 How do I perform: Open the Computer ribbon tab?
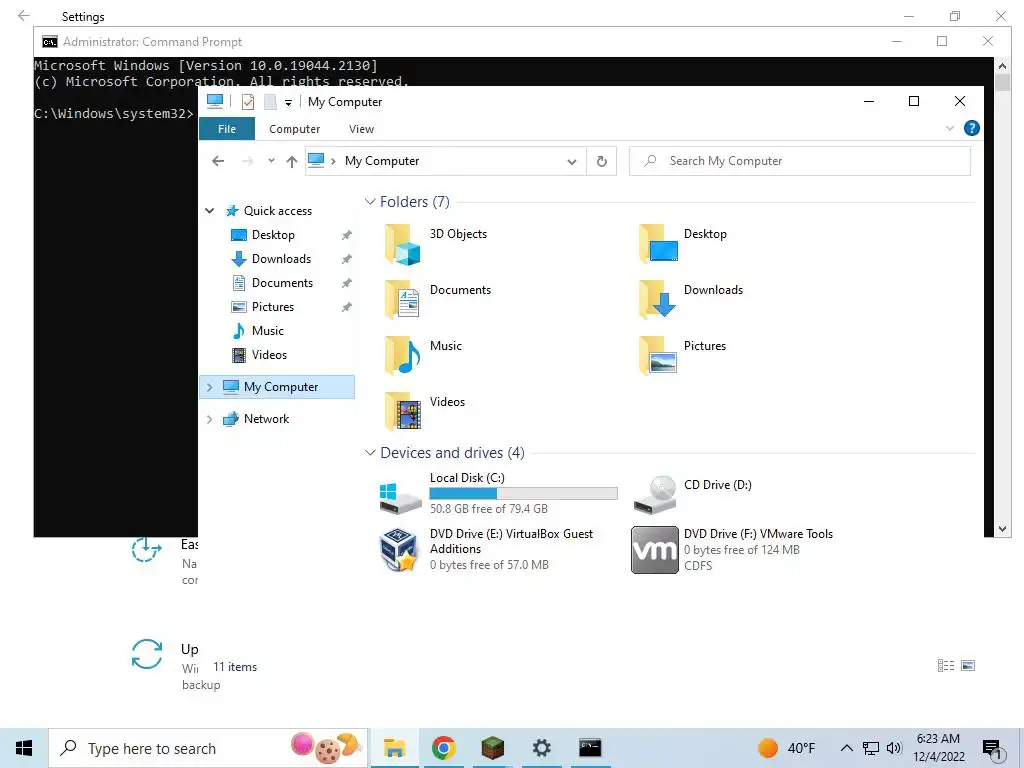(295, 129)
